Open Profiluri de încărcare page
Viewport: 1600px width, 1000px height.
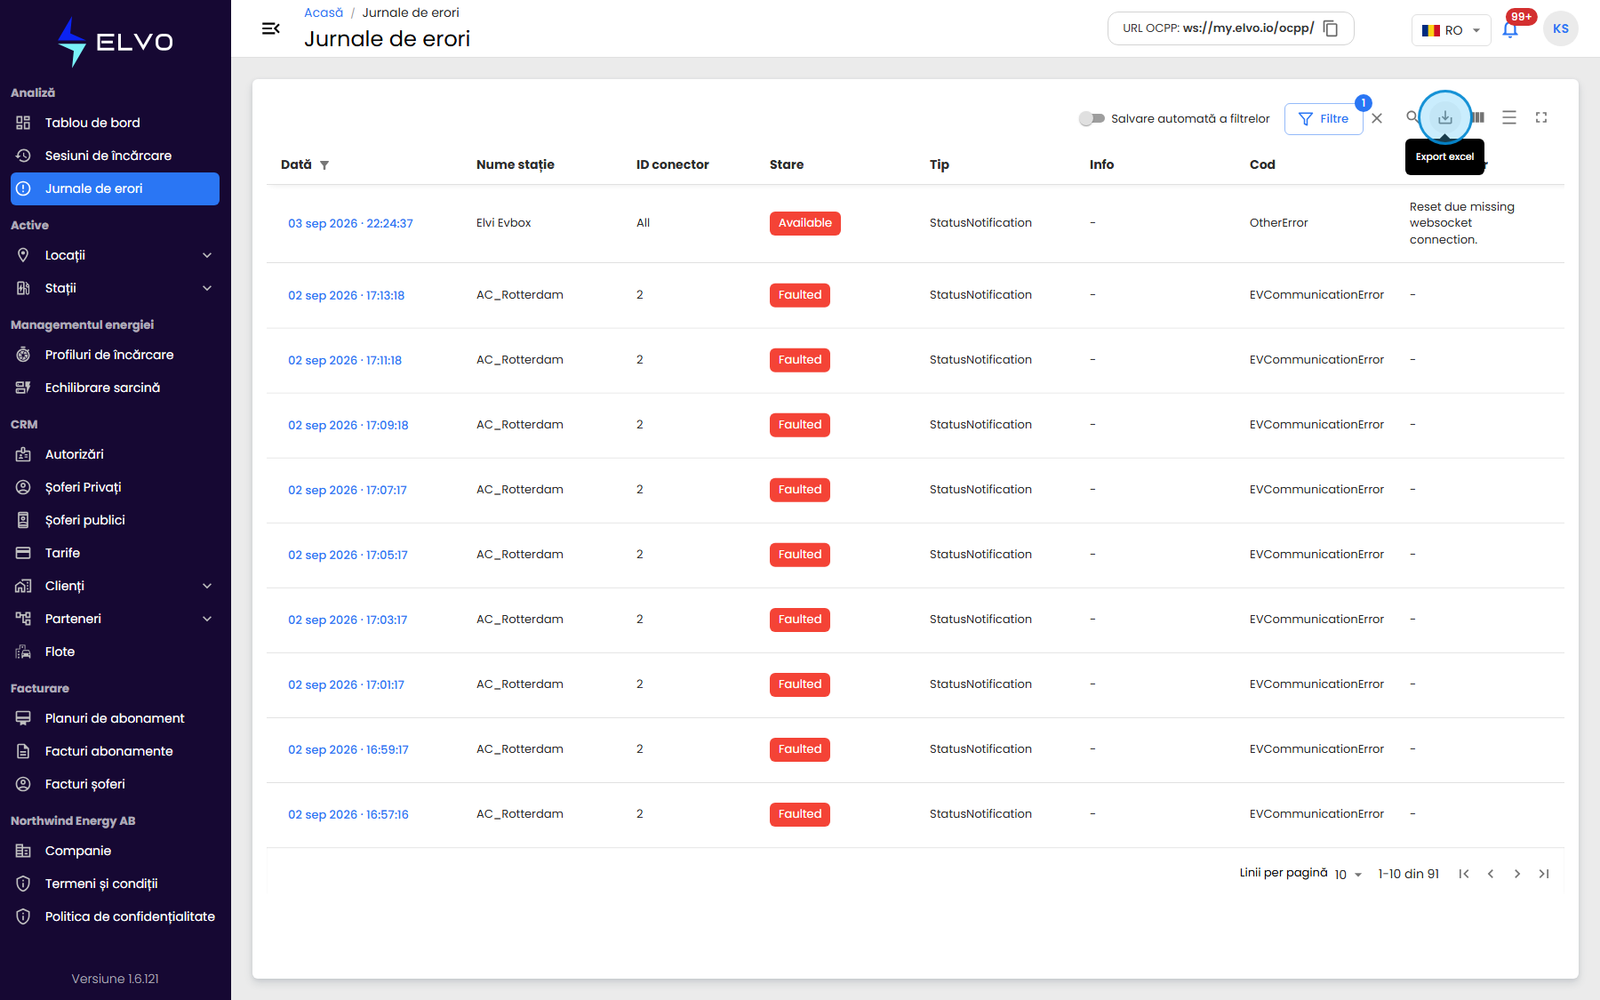(x=115, y=355)
